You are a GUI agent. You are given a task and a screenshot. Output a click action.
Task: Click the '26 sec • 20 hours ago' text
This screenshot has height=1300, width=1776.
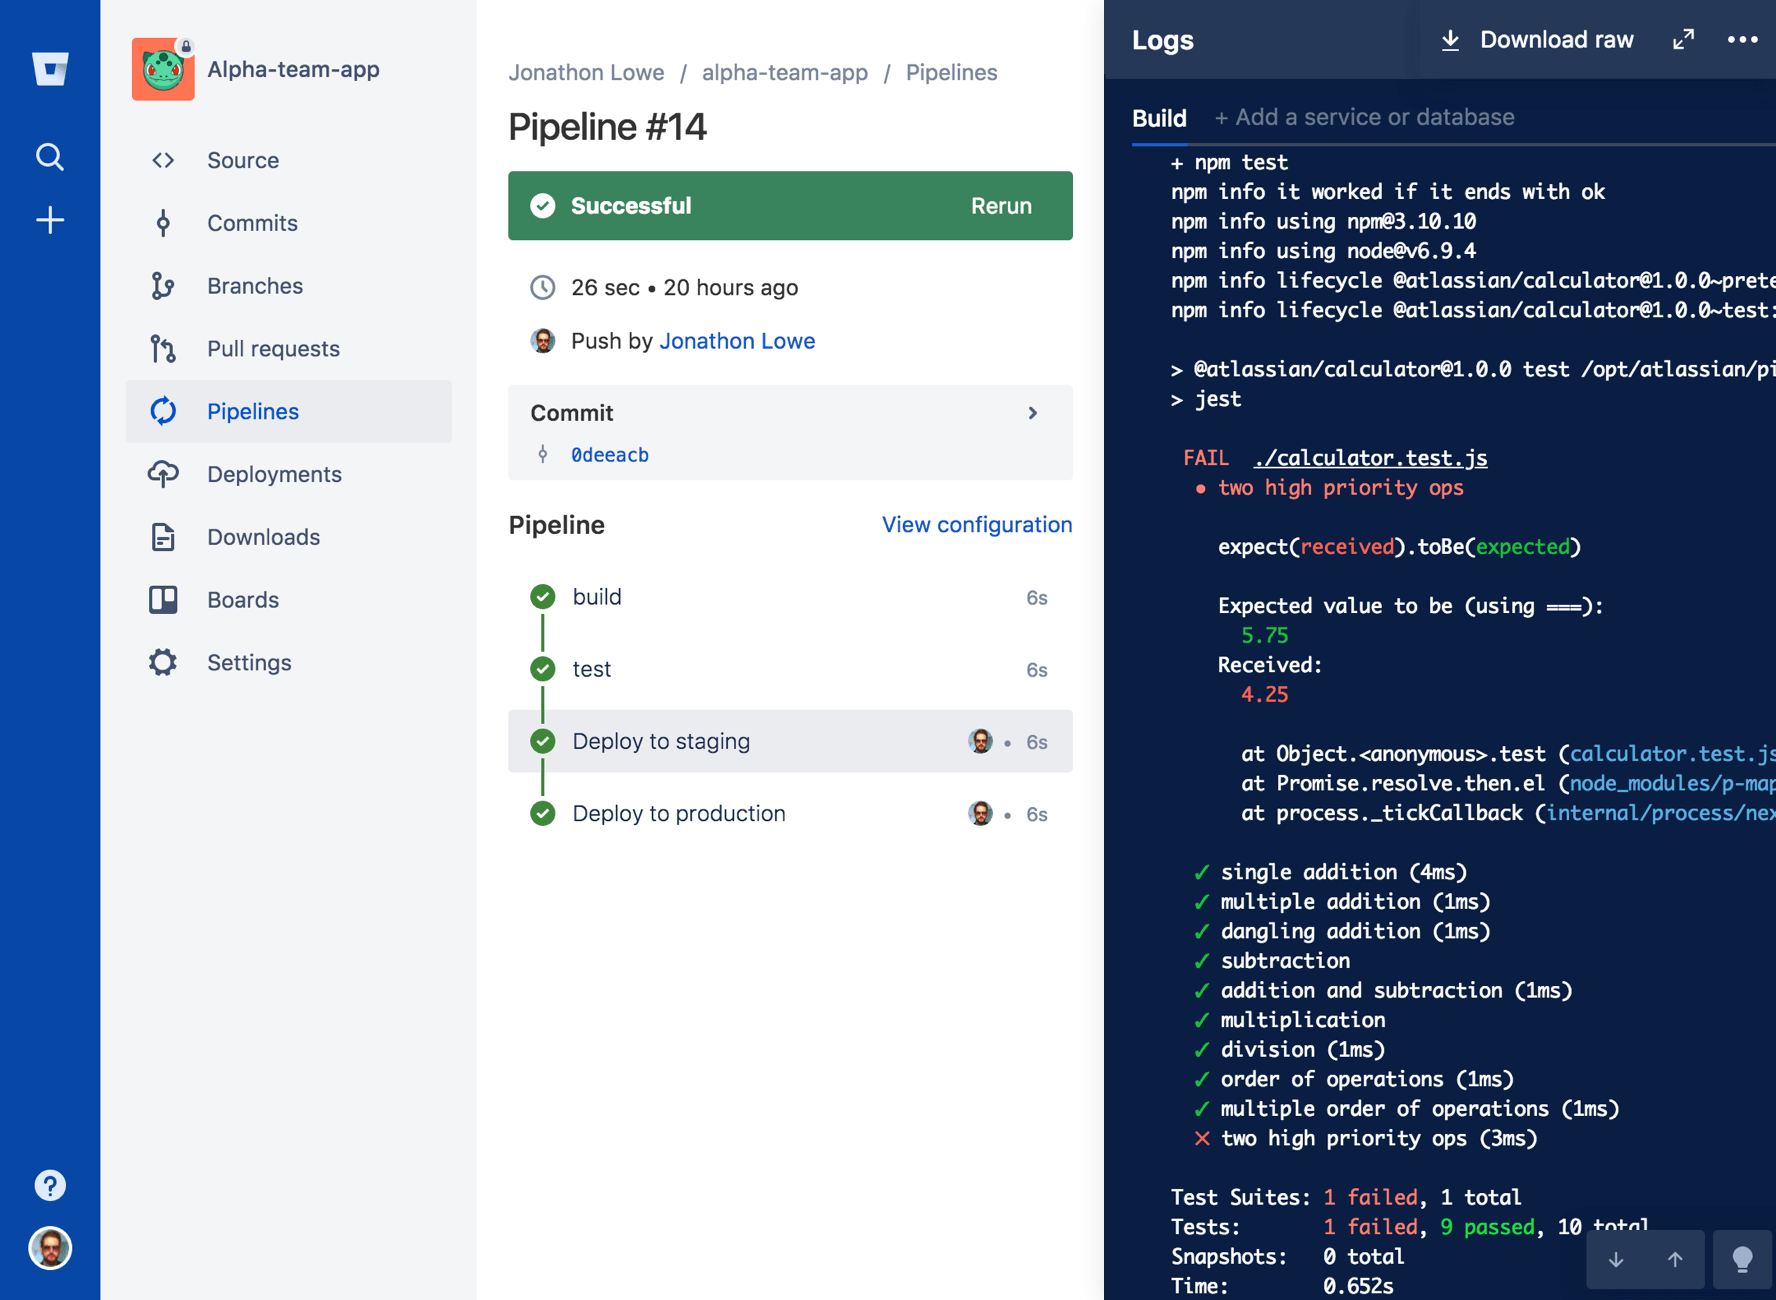684,288
